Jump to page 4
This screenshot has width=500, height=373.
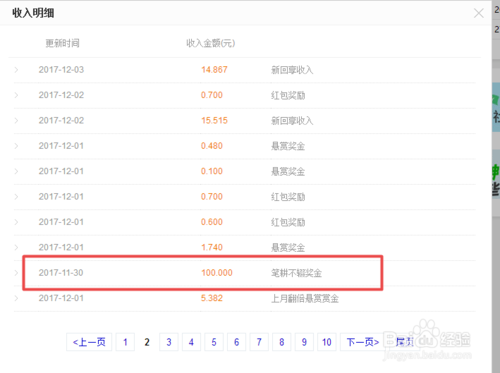pos(191,342)
